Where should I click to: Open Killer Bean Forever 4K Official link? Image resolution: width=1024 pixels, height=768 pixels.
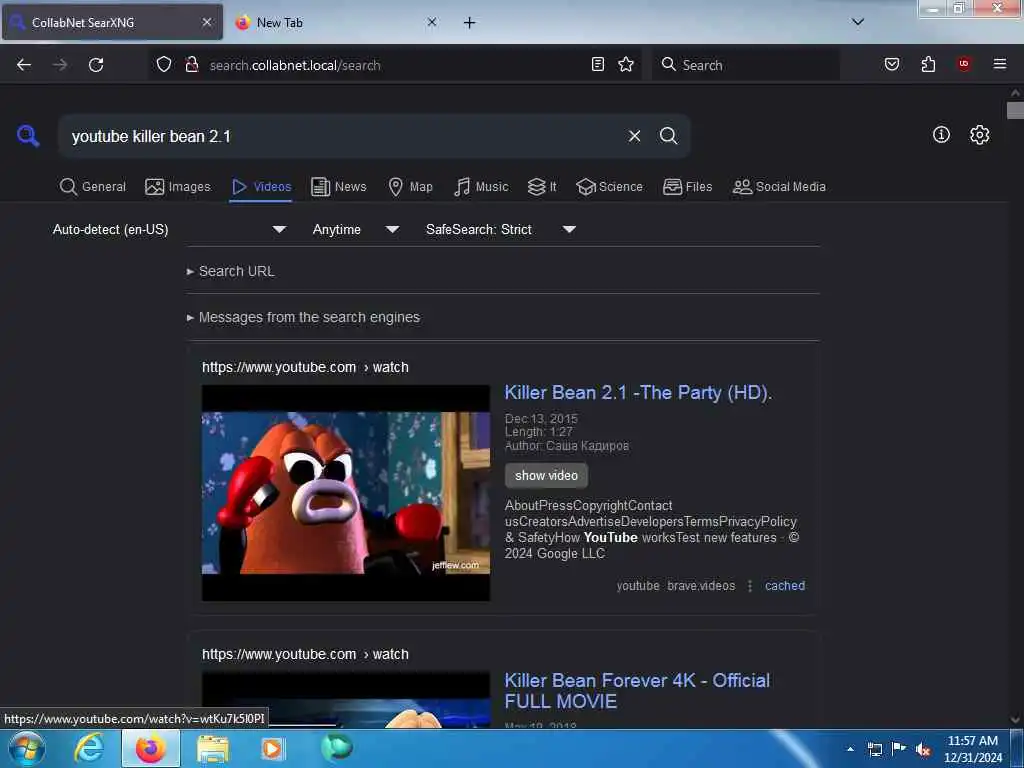(x=637, y=690)
